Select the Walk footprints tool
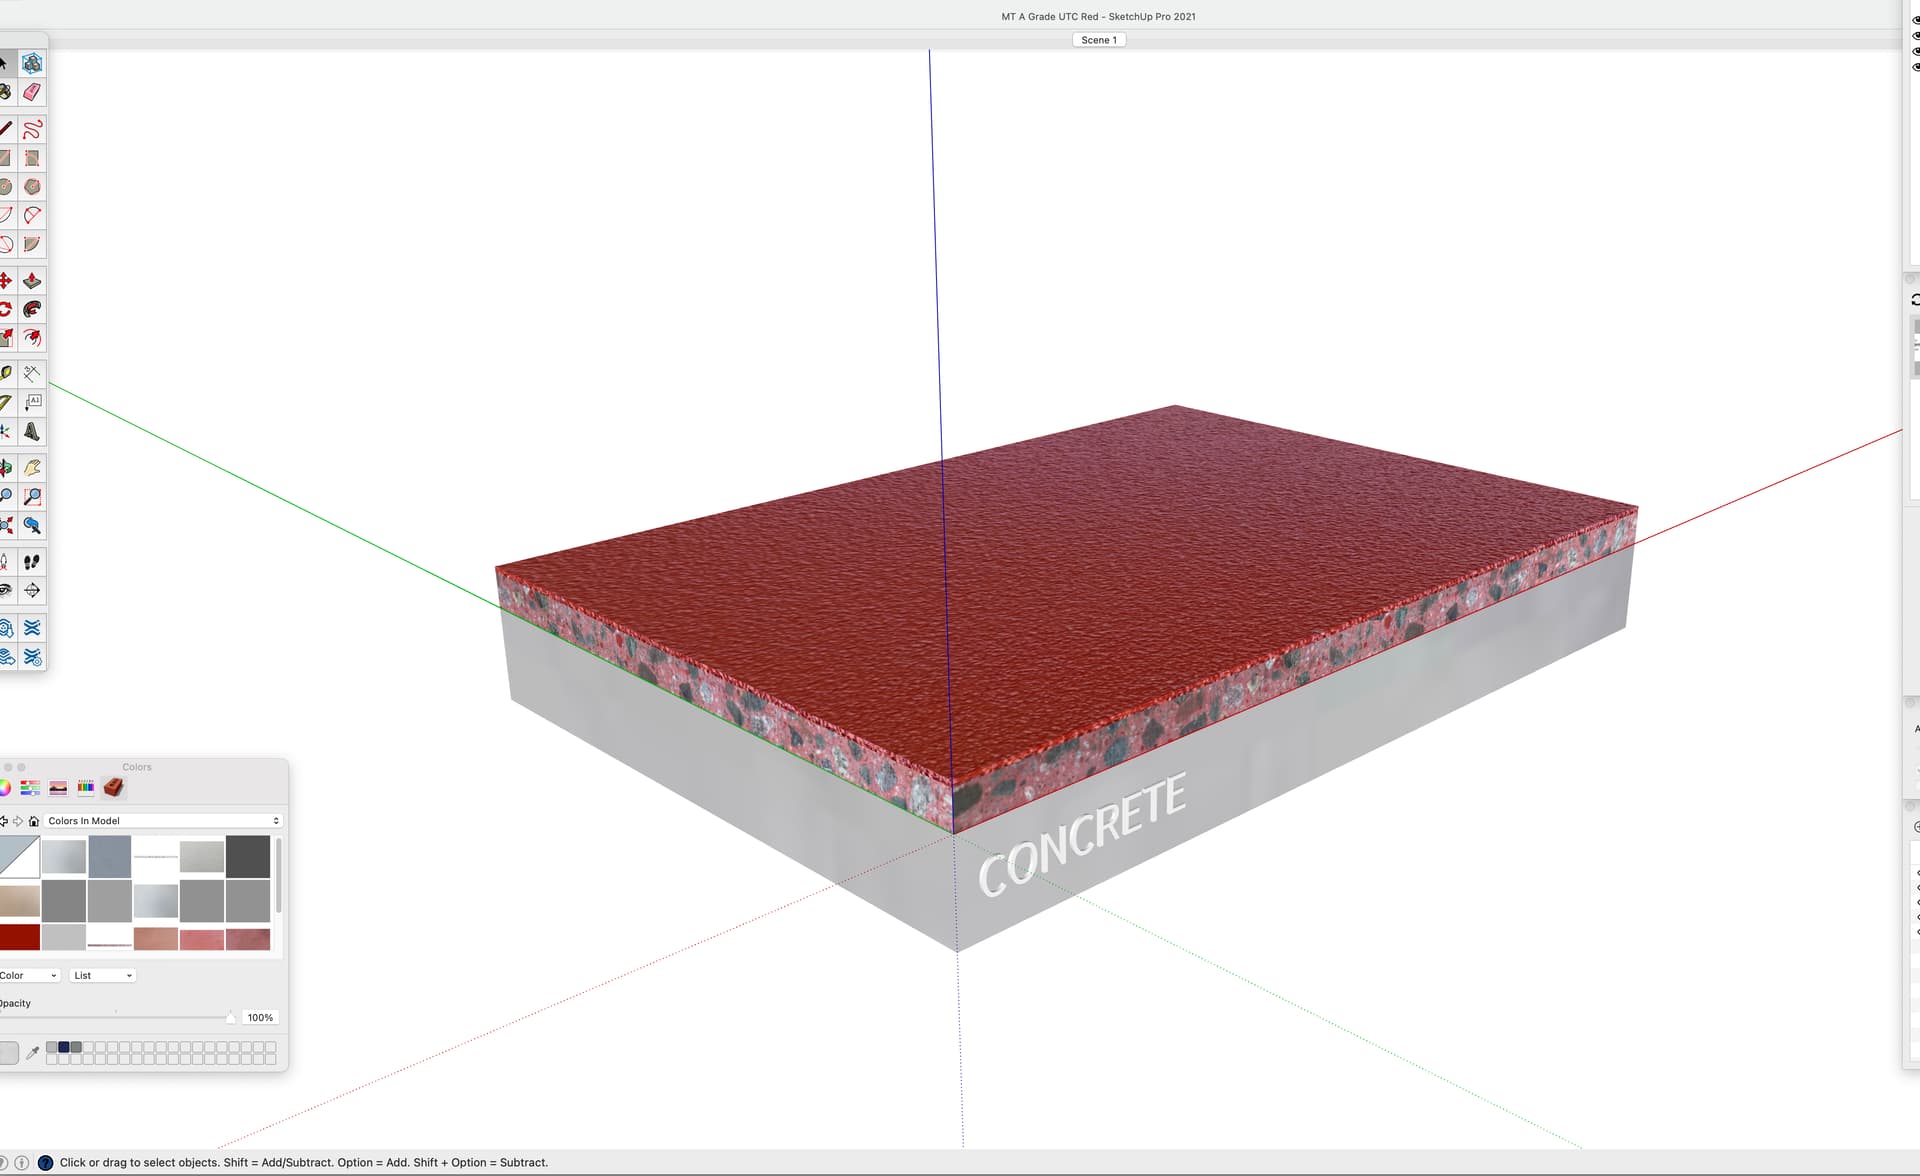This screenshot has width=1920, height=1176. [x=32, y=563]
